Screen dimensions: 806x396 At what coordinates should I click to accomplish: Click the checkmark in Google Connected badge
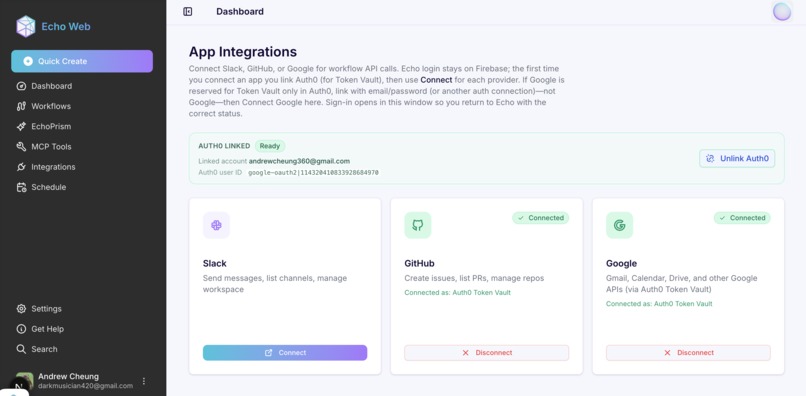(723, 218)
